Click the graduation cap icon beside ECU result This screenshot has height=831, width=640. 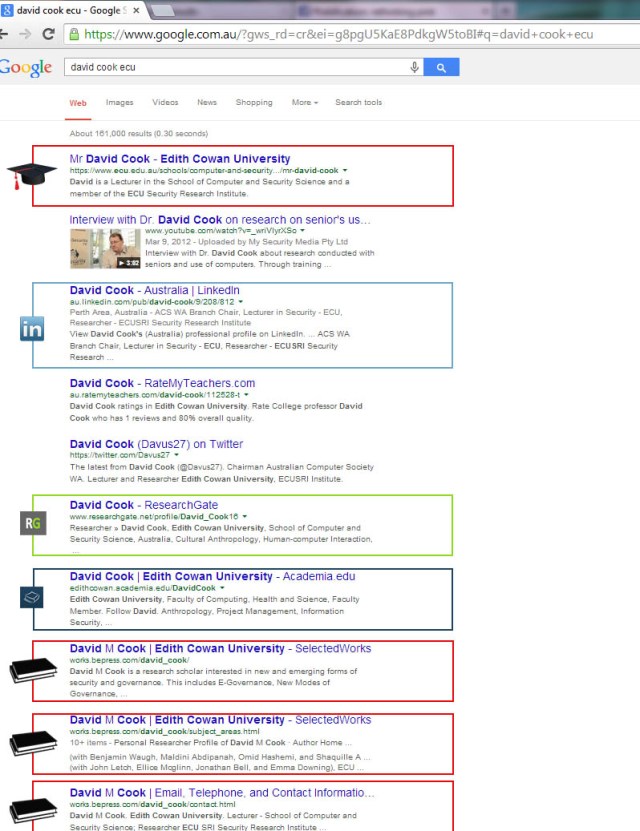(x=31, y=176)
